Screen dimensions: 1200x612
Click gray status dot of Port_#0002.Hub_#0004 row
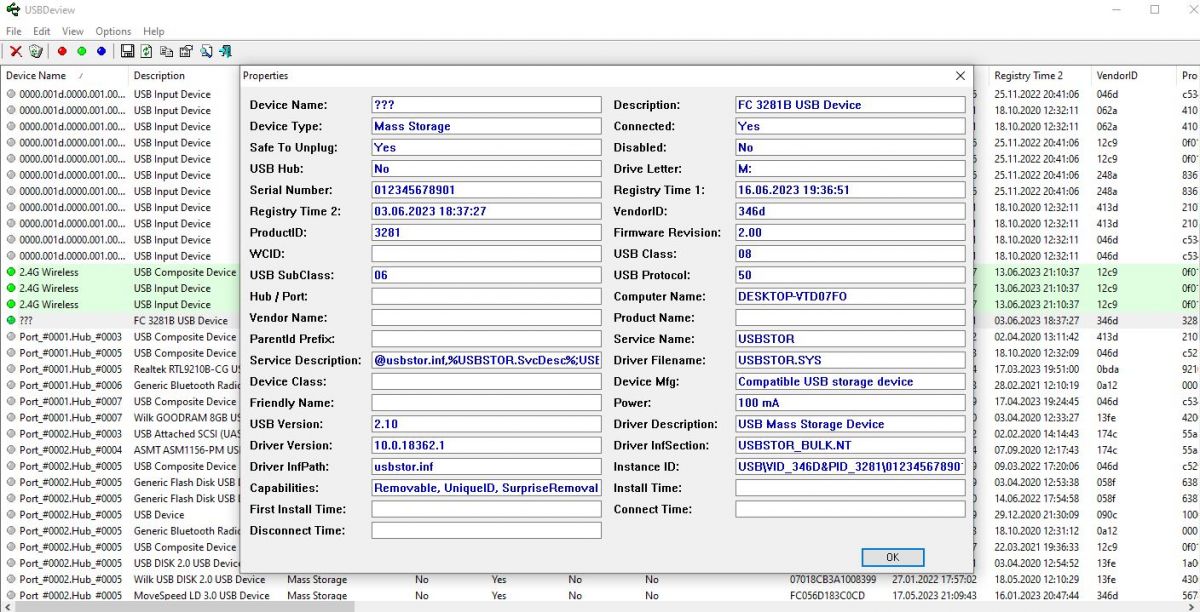11,450
